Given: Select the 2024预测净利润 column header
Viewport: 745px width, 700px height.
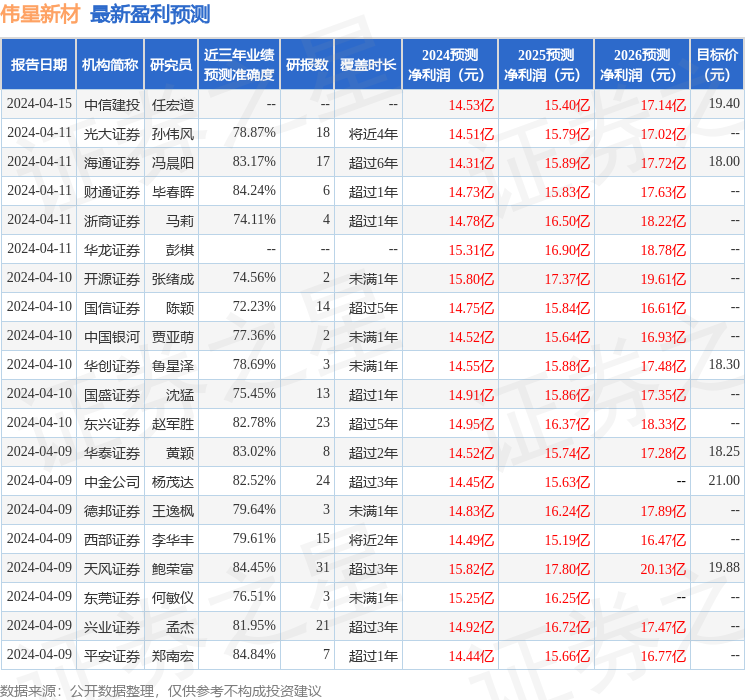Looking at the screenshot, I should (450, 65).
